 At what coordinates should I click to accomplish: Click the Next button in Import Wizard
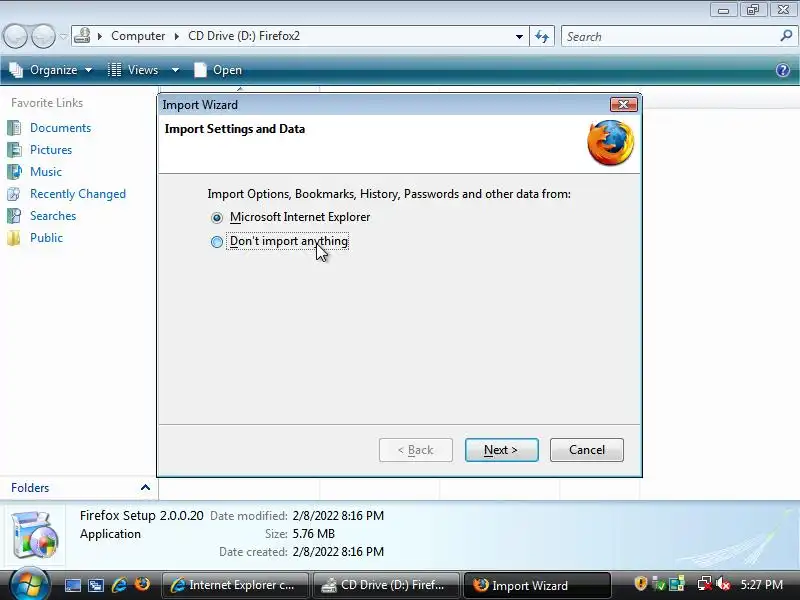502,450
